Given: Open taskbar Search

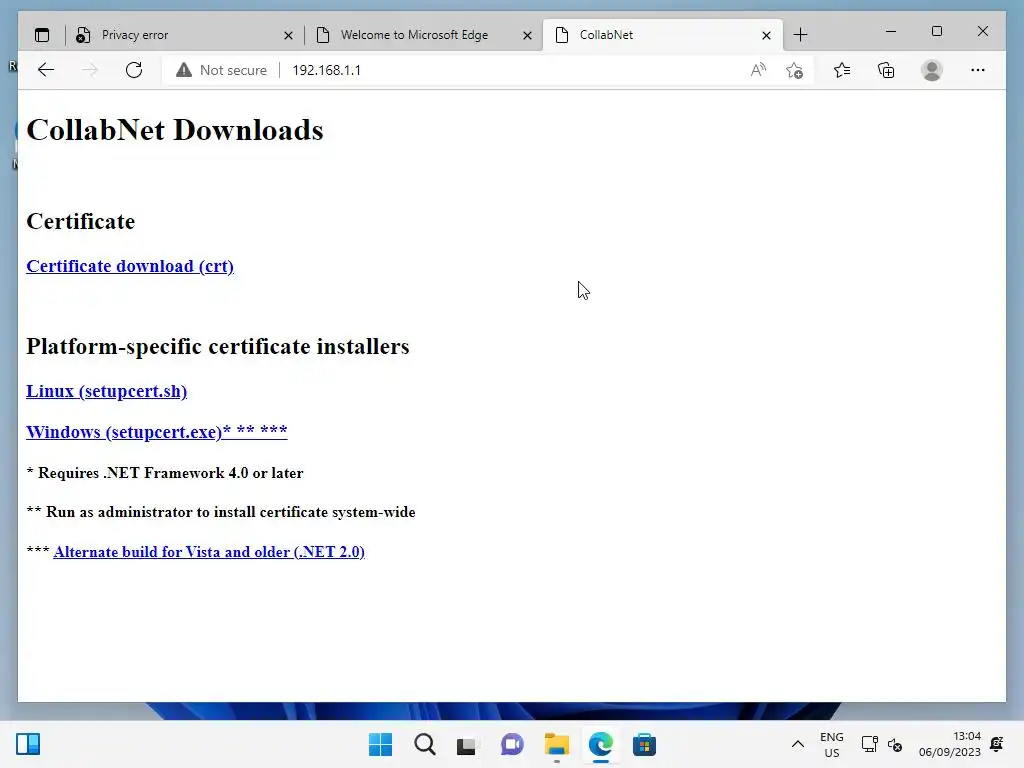Looking at the screenshot, I should point(424,744).
